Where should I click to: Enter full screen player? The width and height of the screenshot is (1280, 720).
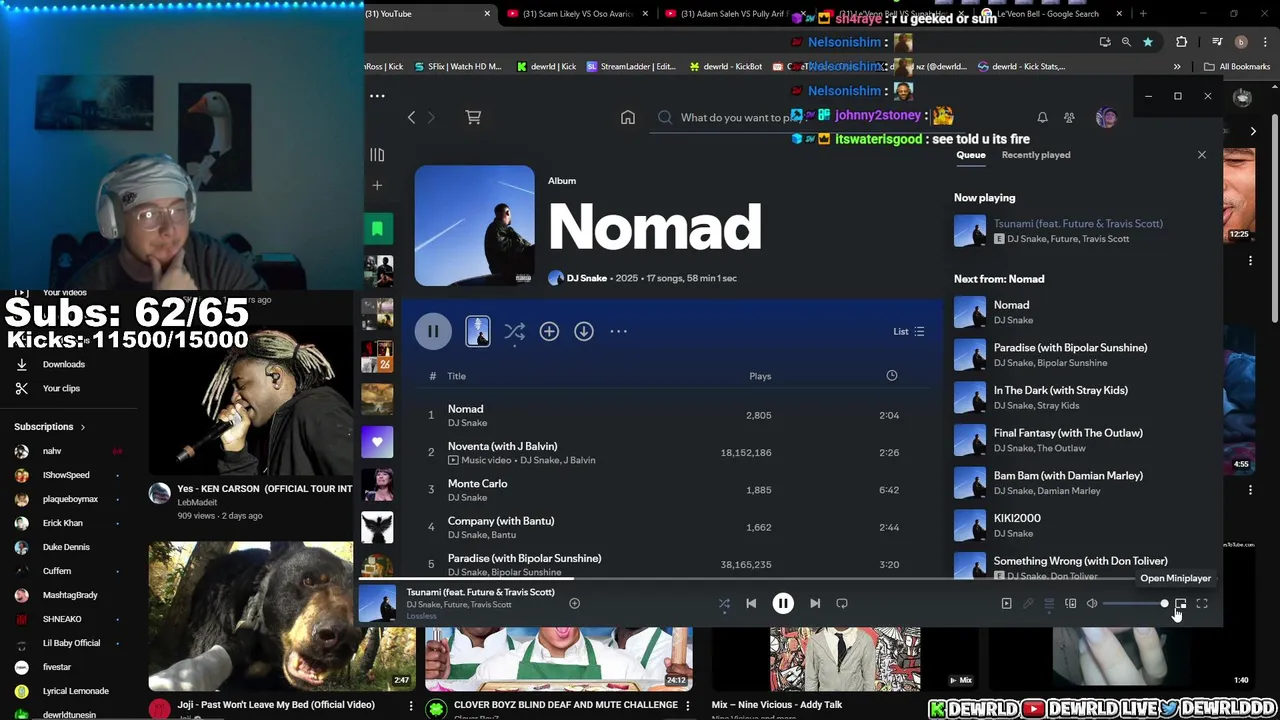click(1202, 603)
